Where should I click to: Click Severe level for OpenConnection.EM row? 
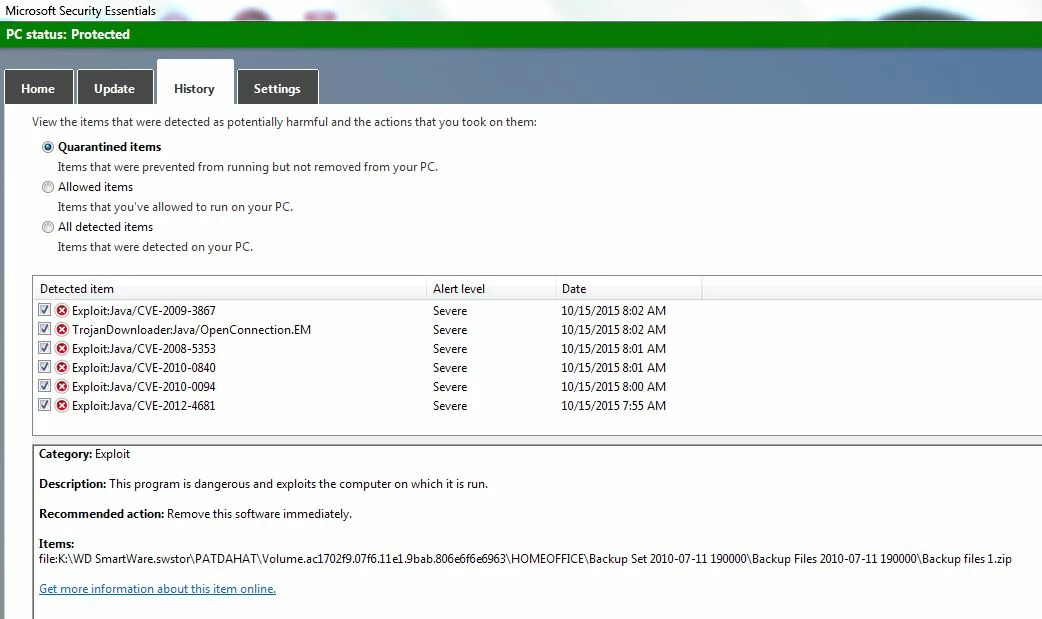click(x=450, y=330)
